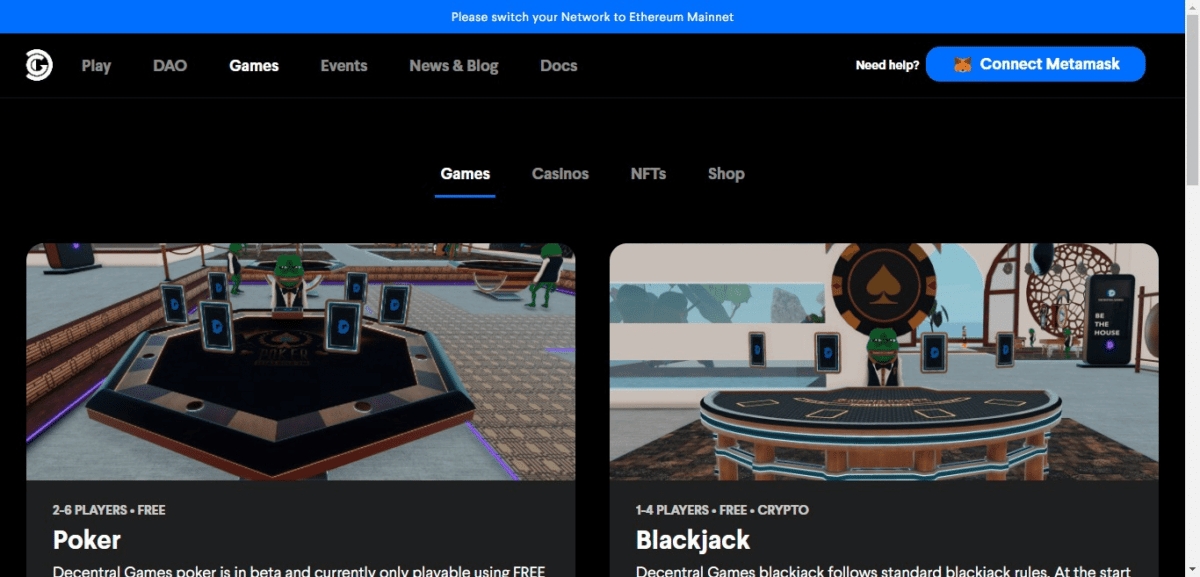Click the Ethereum Mainnet network notice banner
The height and width of the screenshot is (577, 1200).
[x=592, y=17]
